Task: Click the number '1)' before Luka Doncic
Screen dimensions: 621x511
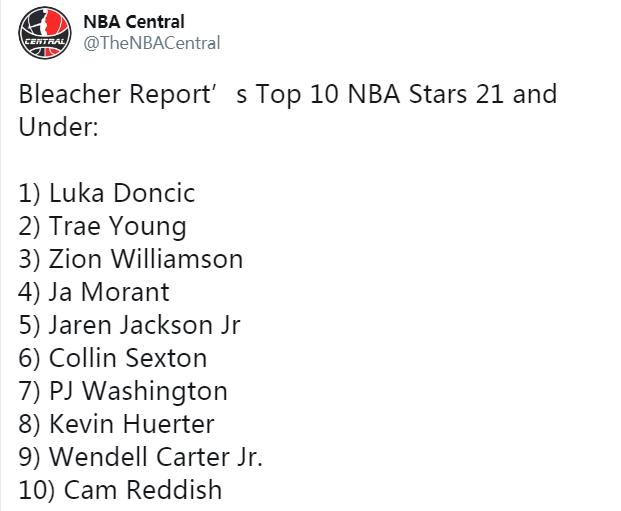Action: tap(29, 194)
